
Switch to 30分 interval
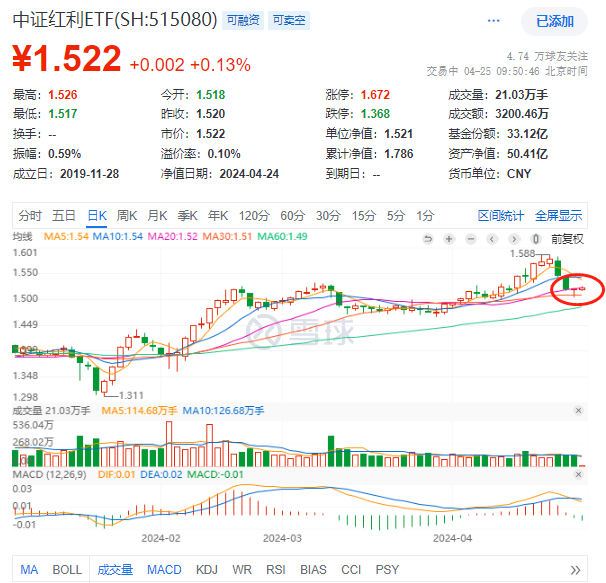(328, 215)
